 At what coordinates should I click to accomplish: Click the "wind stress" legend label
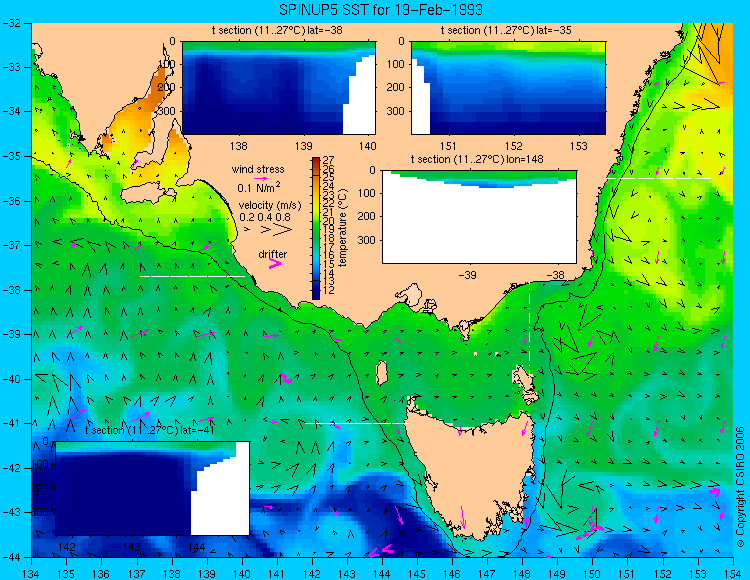click(258, 169)
